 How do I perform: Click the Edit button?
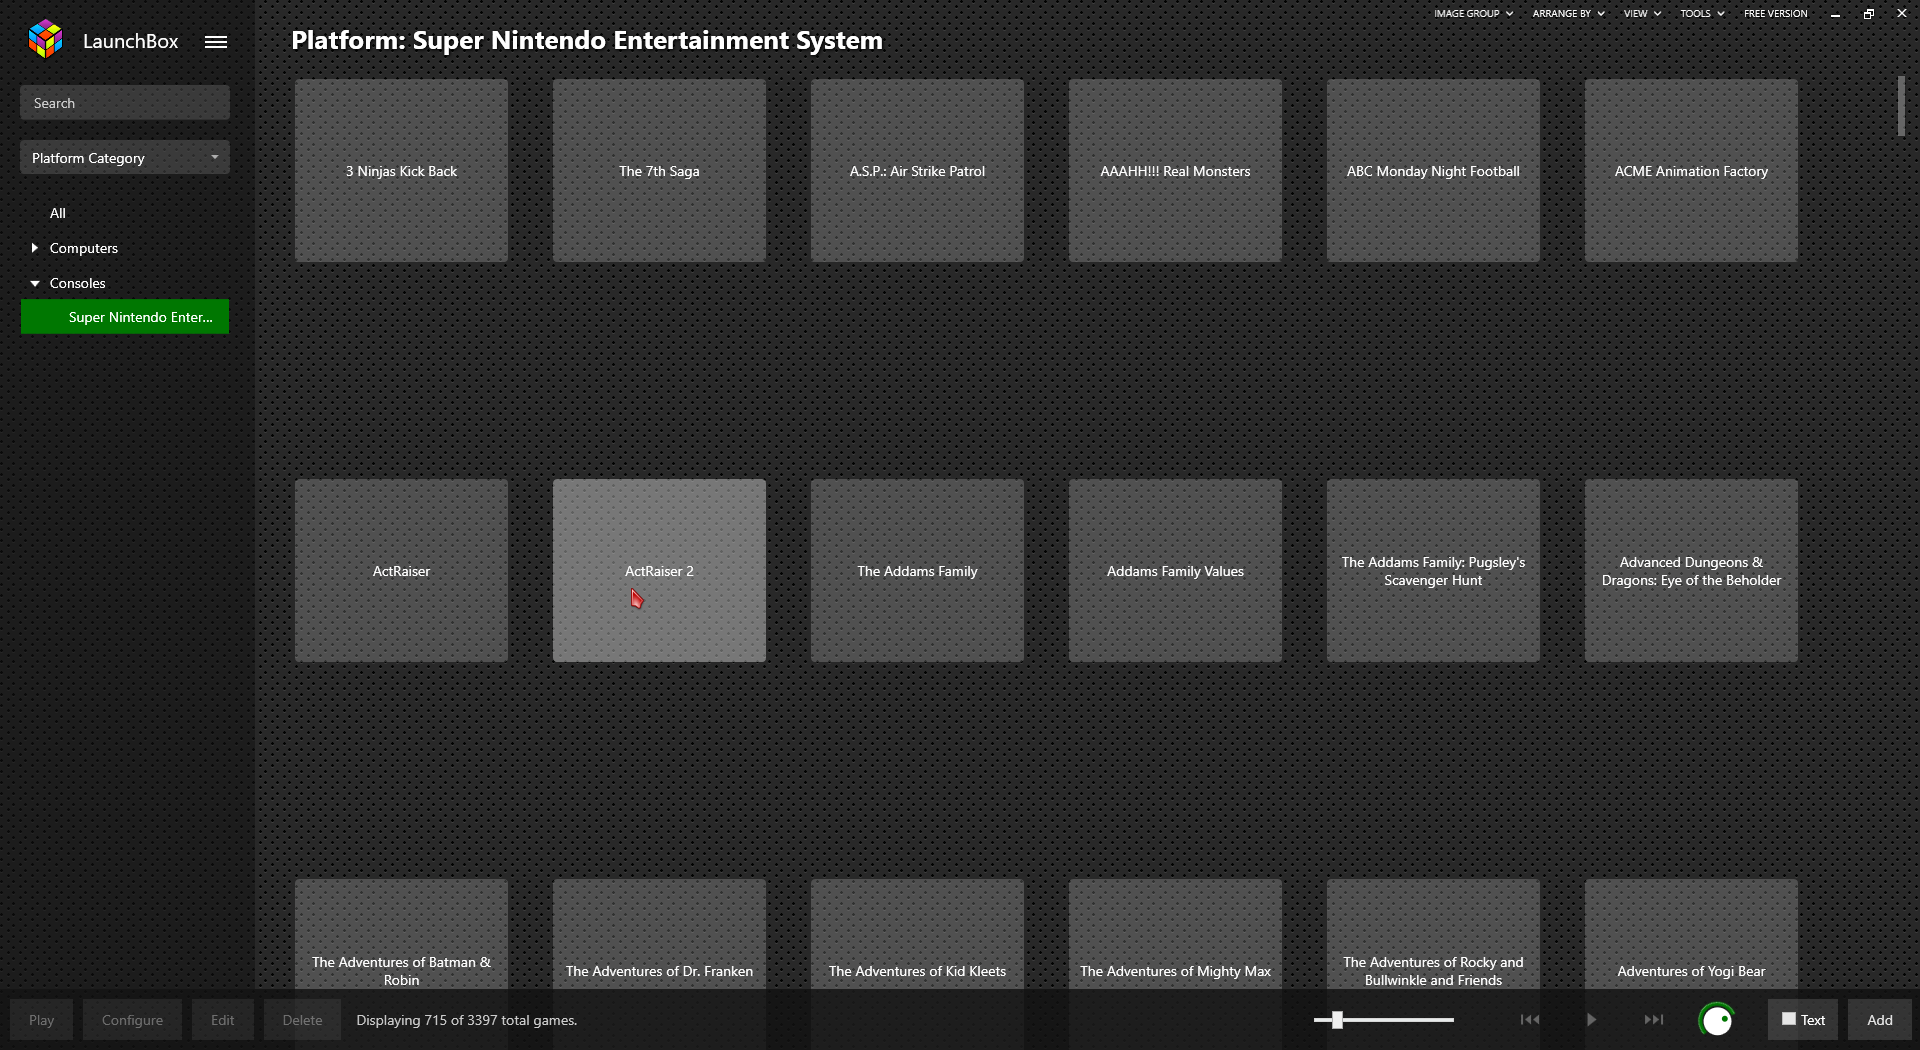coord(222,1020)
